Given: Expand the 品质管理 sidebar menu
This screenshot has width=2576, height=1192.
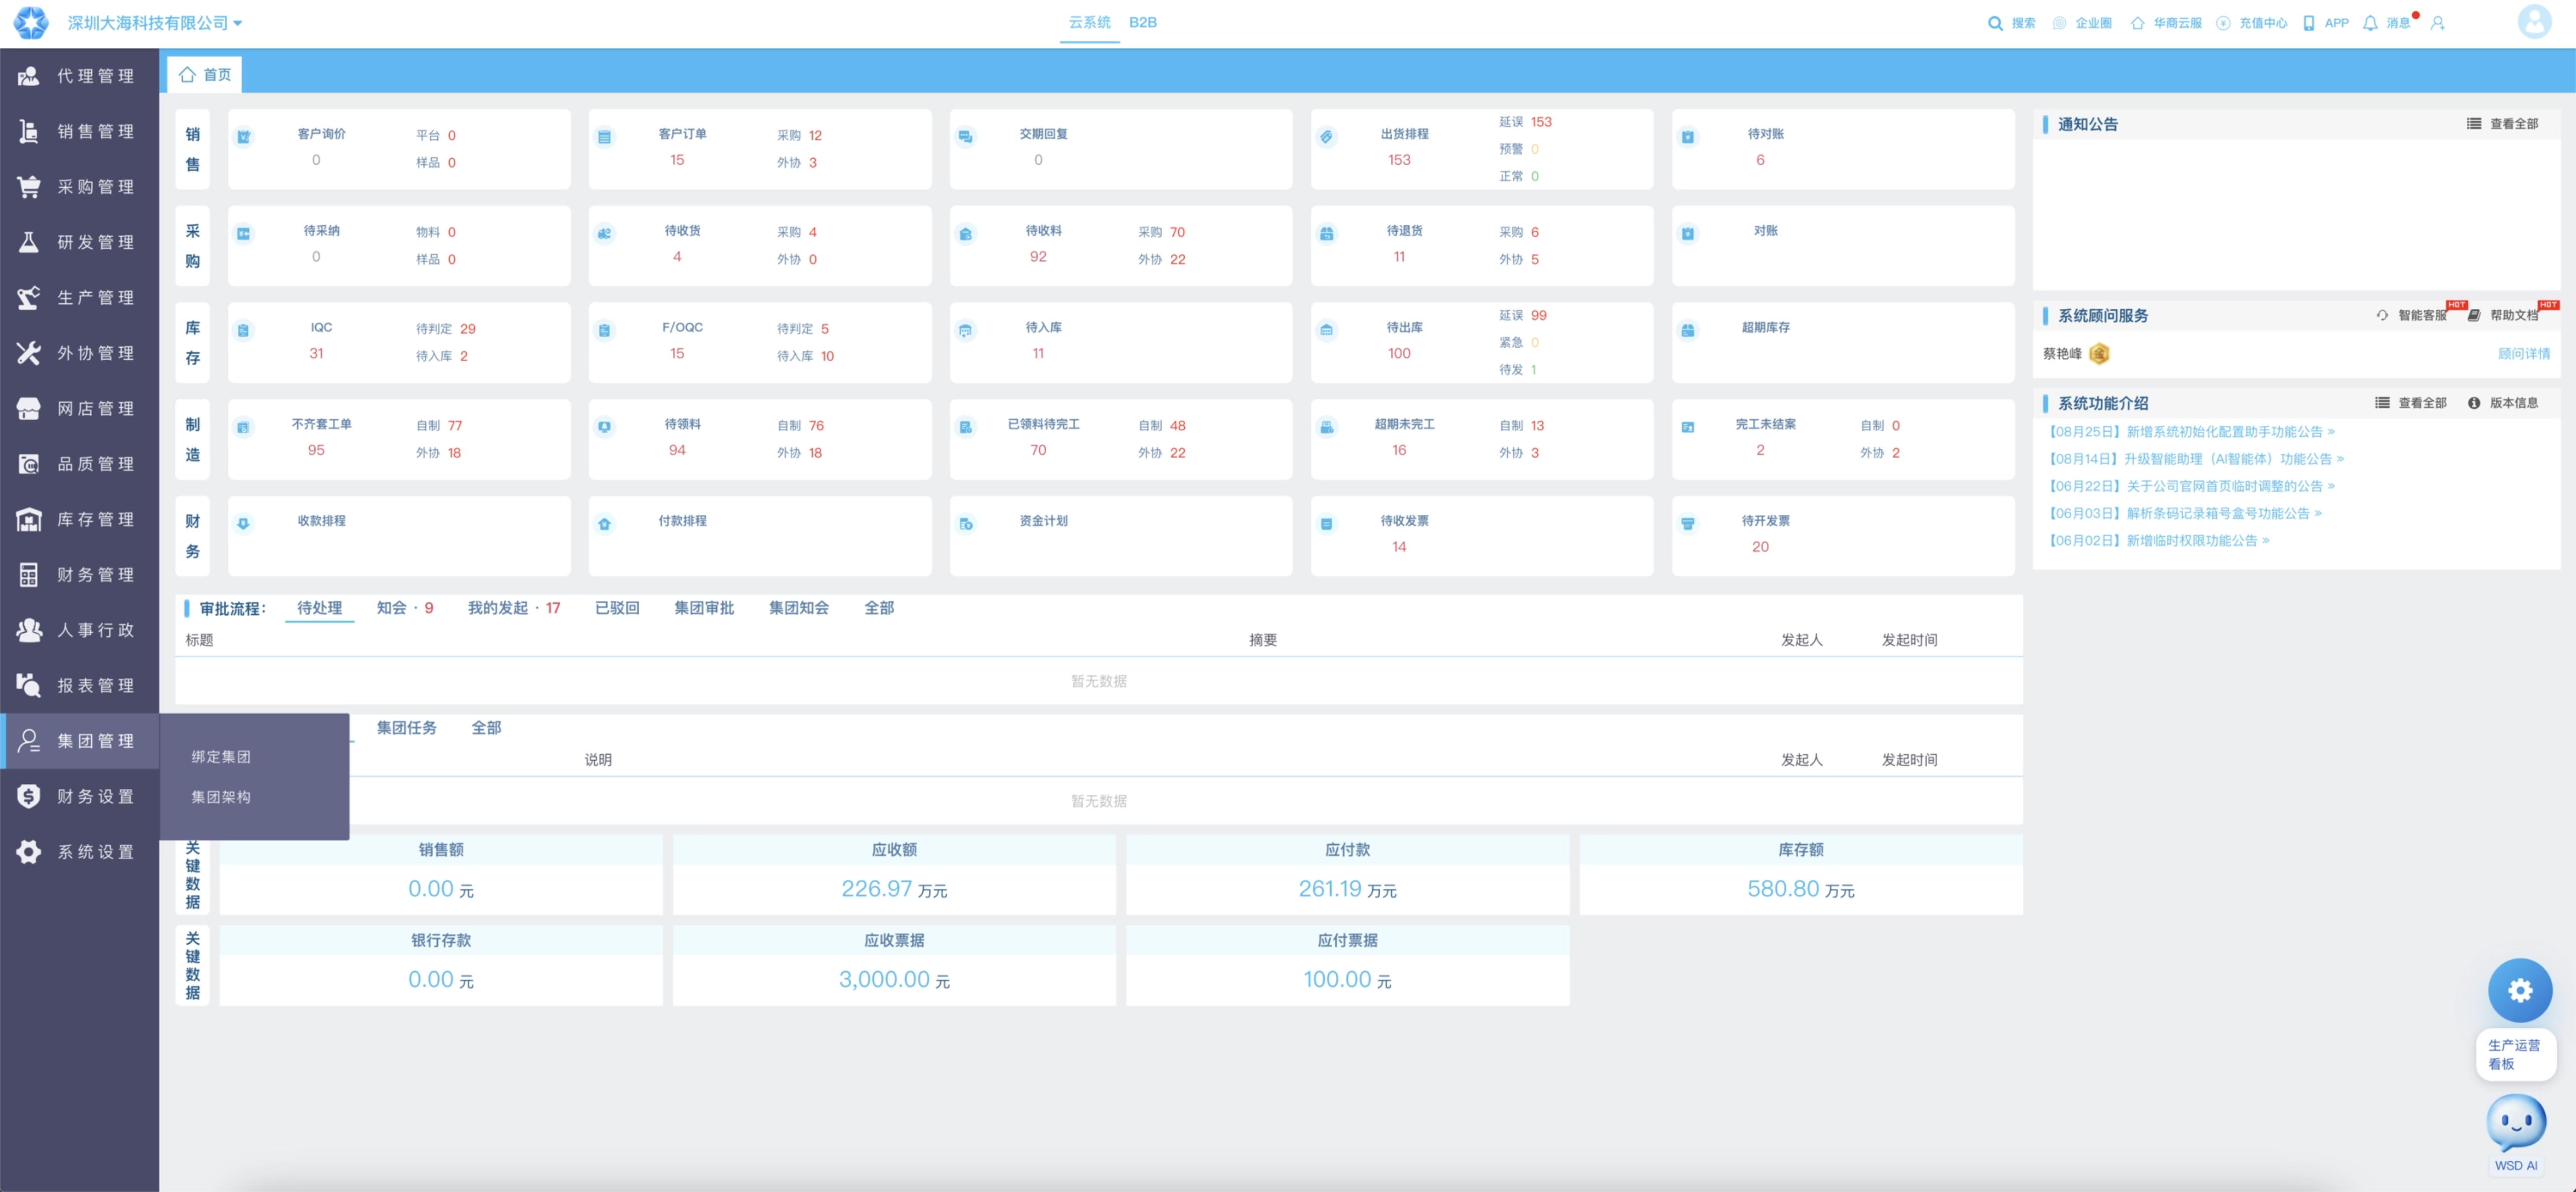Looking at the screenshot, I should [79, 464].
